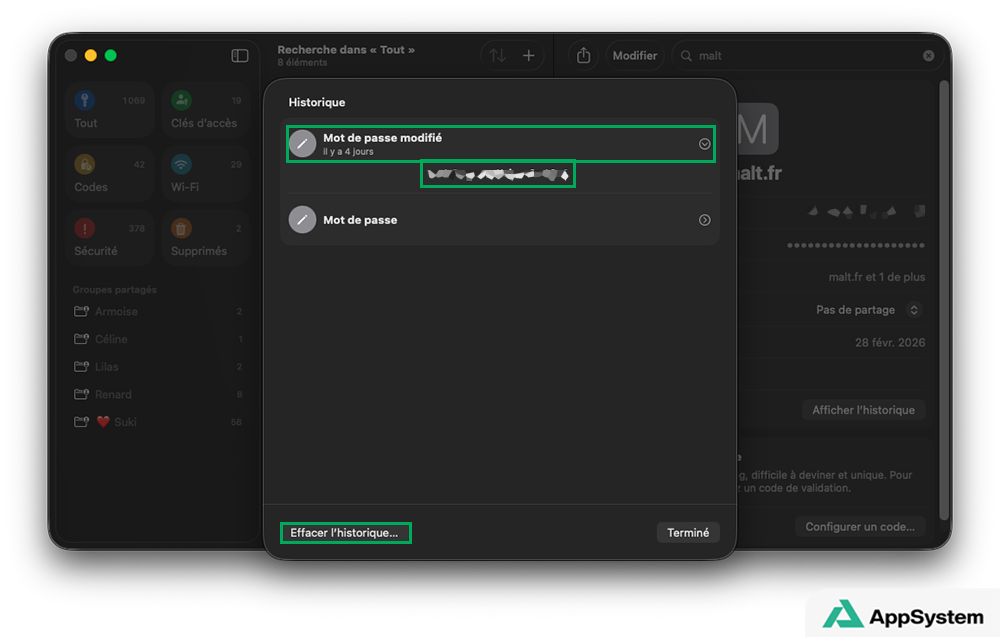Open the Pas de partage dropdown
The width and height of the screenshot is (1000, 637).
[x=865, y=310]
